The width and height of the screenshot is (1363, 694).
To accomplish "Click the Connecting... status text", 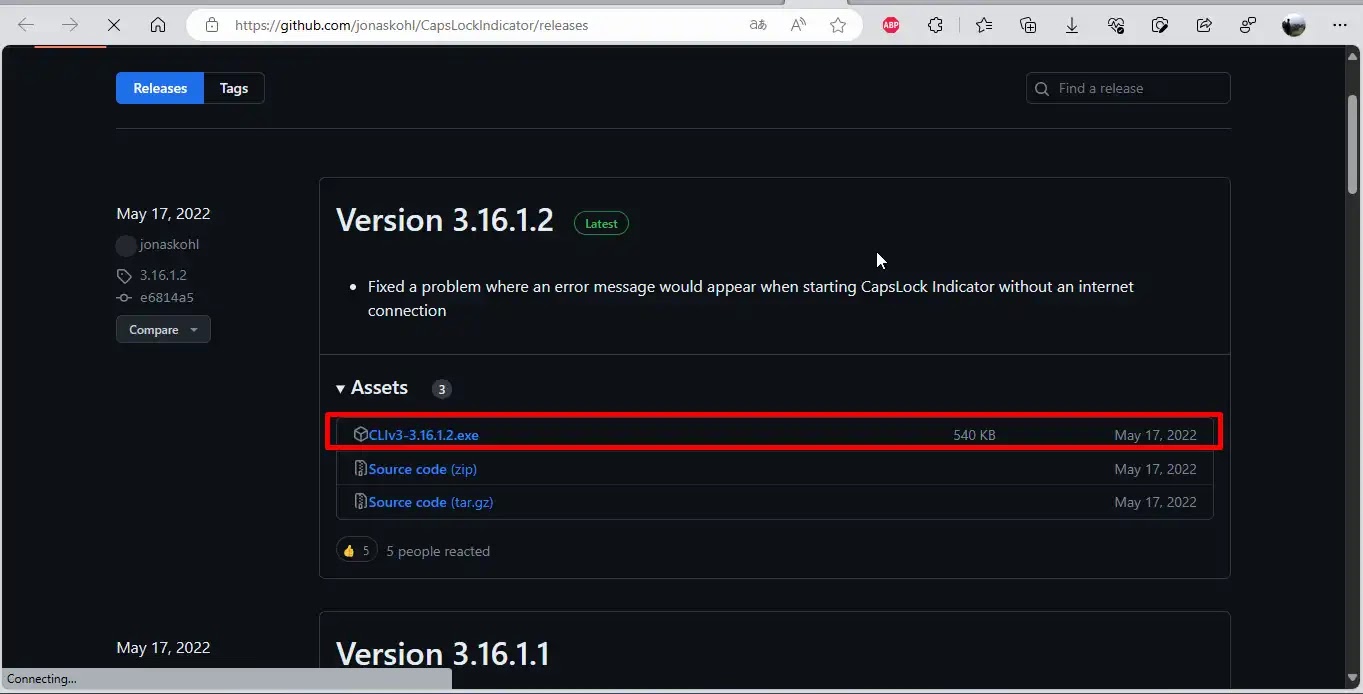I will click(x=42, y=679).
